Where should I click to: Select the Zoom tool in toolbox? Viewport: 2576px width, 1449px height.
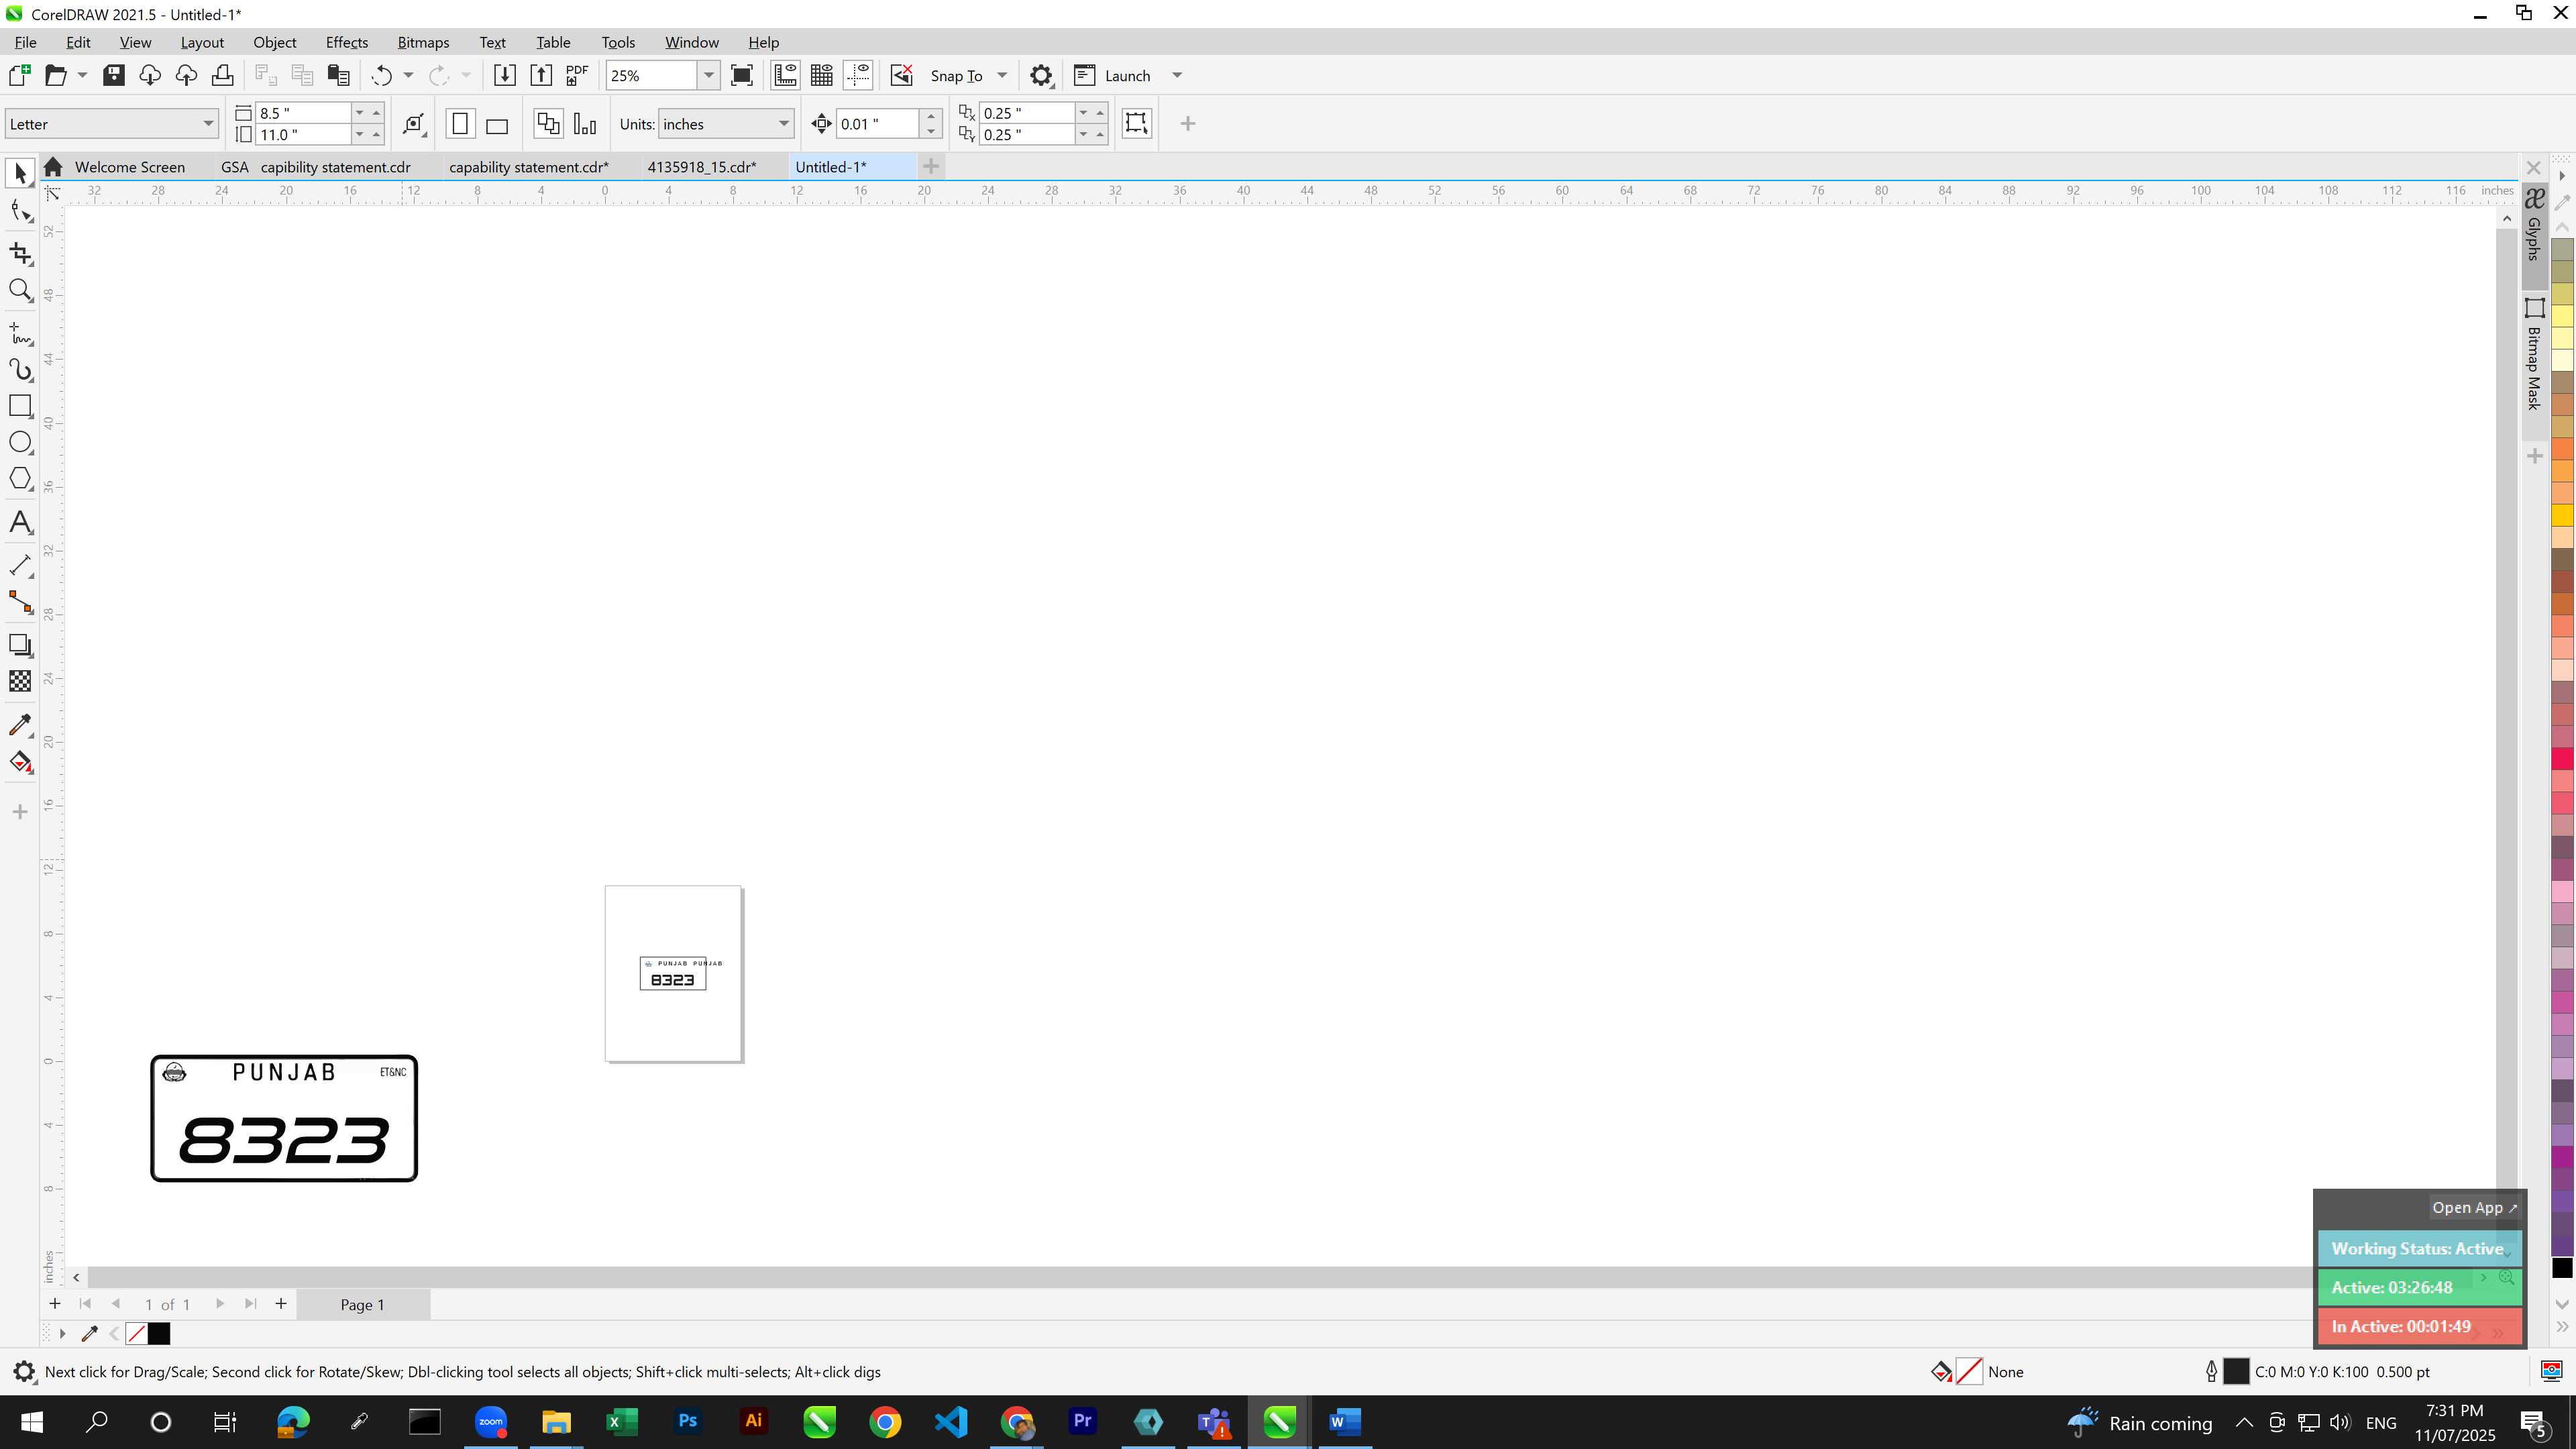coord(20,290)
